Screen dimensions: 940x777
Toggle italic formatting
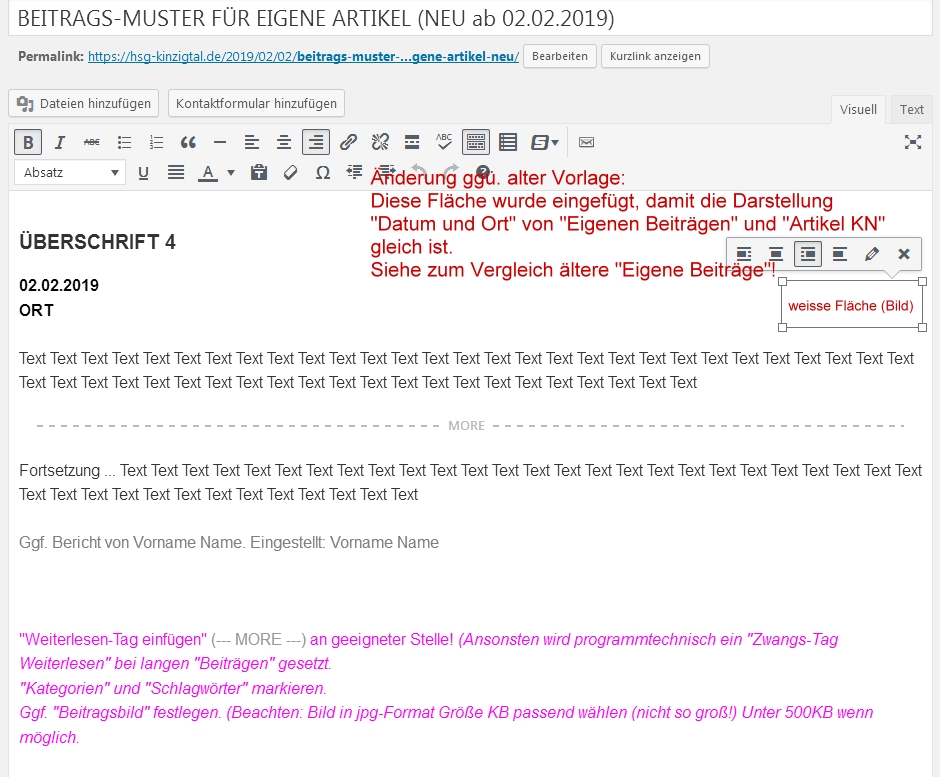60,142
